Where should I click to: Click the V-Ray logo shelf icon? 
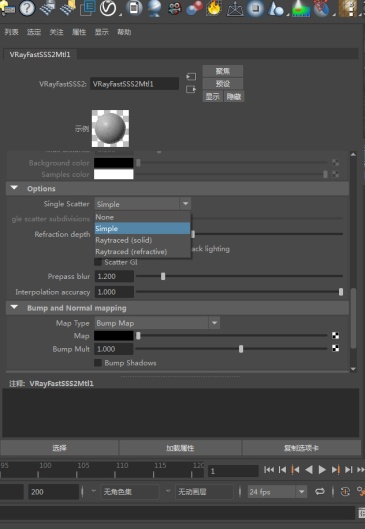108,8
